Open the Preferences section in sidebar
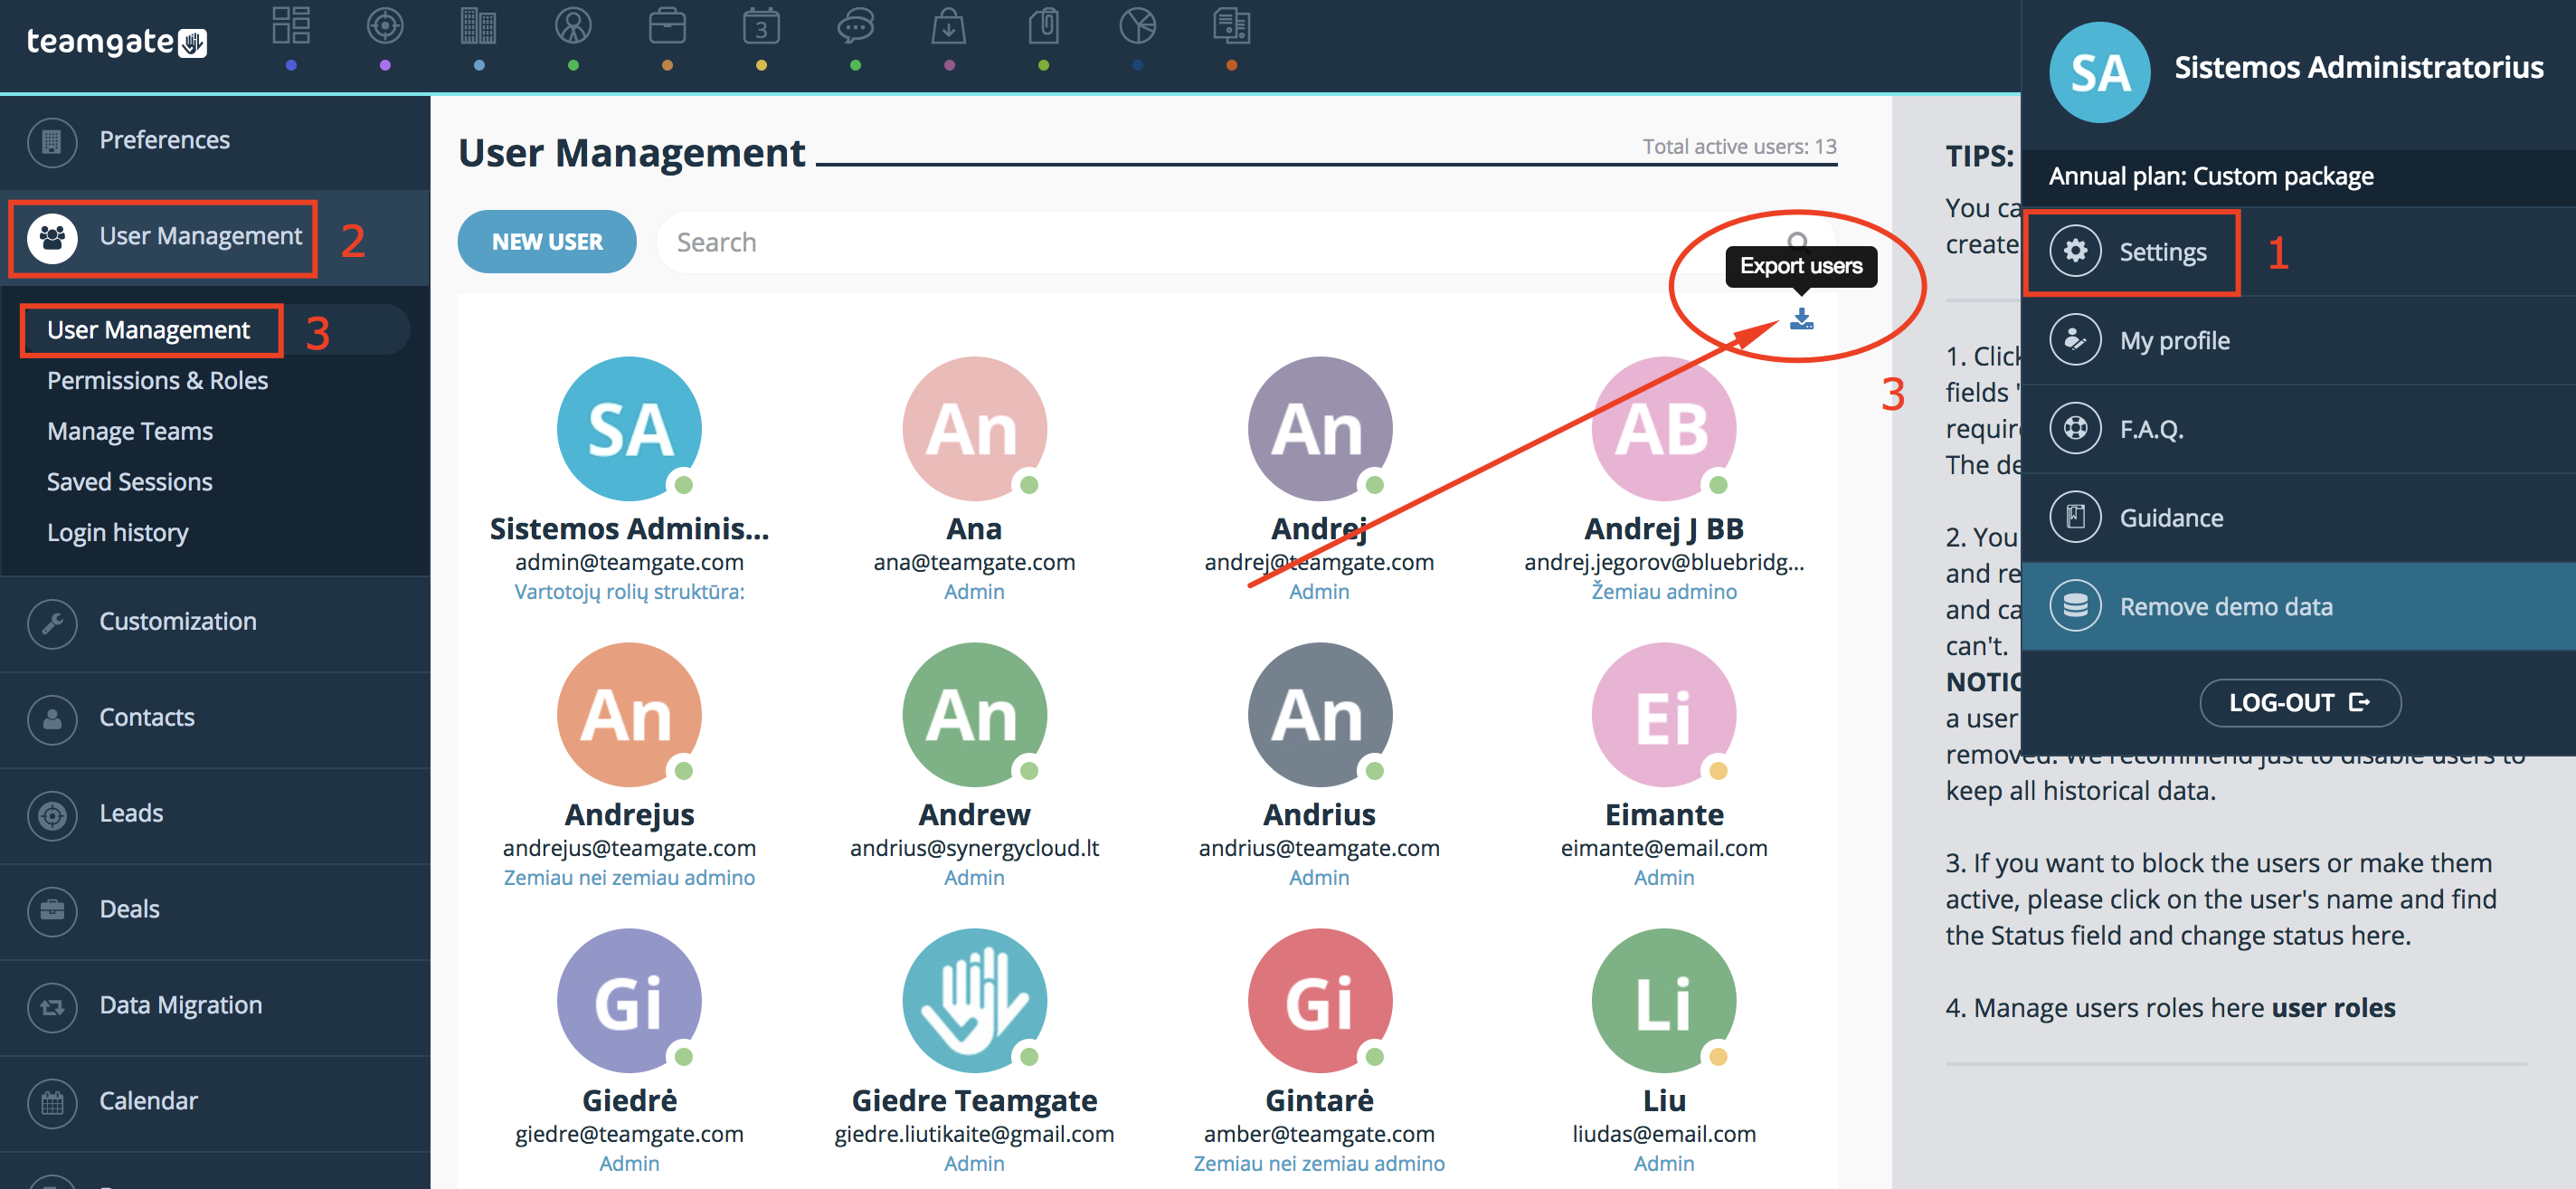Viewport: 2576px width, 1189px height. click(215, 141)
